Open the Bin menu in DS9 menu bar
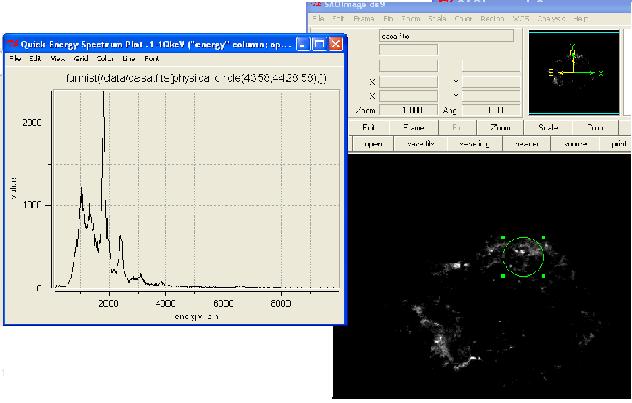This screenshot has height=403, width=632. pyautogui.click(x=388, y=19)
